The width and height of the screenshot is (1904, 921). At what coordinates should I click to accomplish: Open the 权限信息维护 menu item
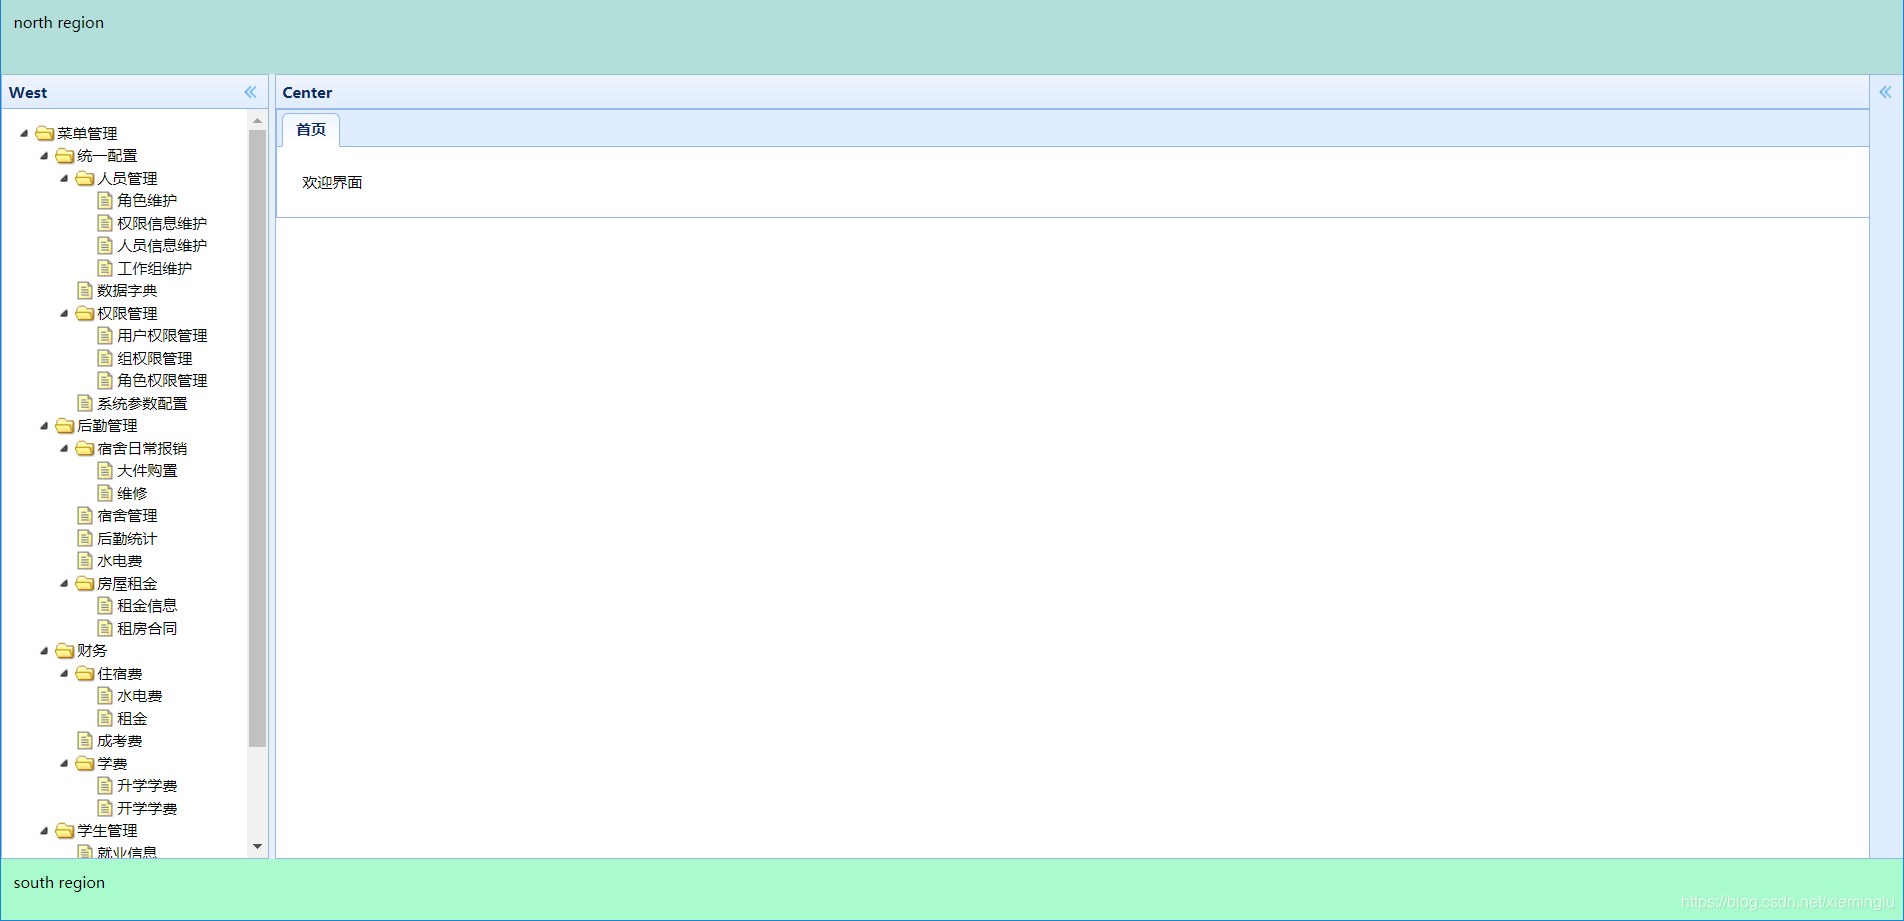click(162, 223)
